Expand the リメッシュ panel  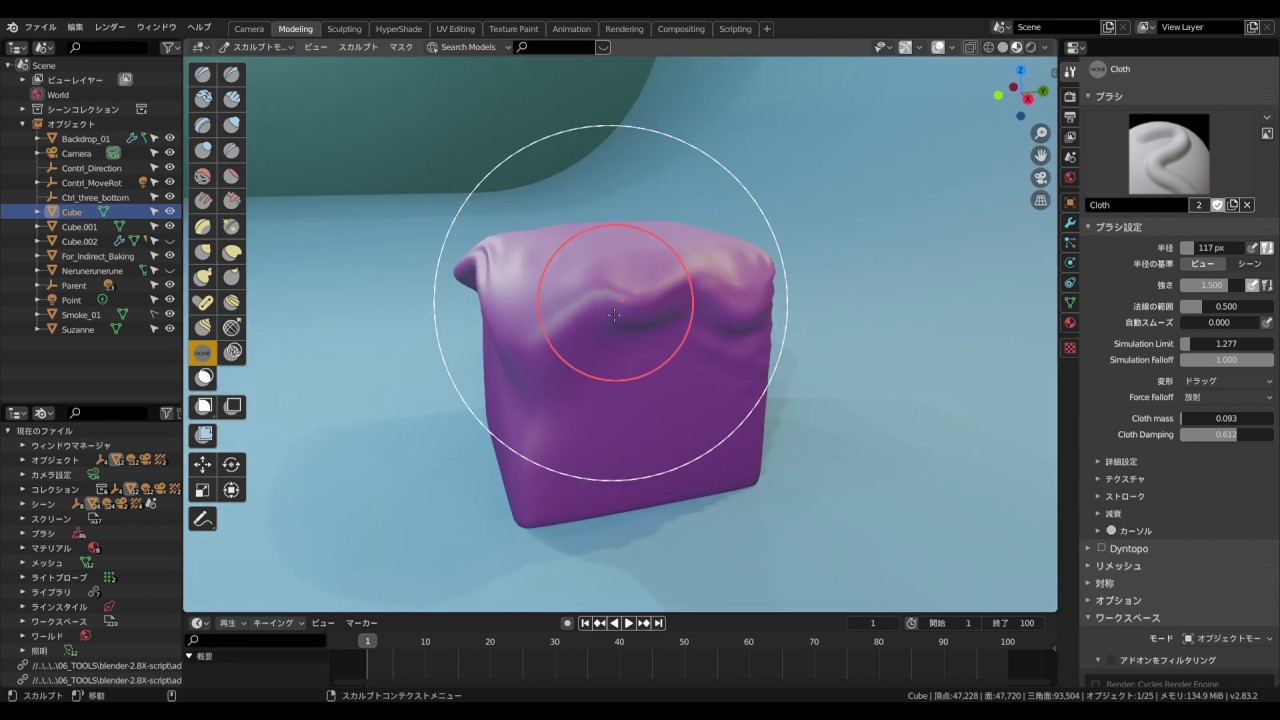1117,566
